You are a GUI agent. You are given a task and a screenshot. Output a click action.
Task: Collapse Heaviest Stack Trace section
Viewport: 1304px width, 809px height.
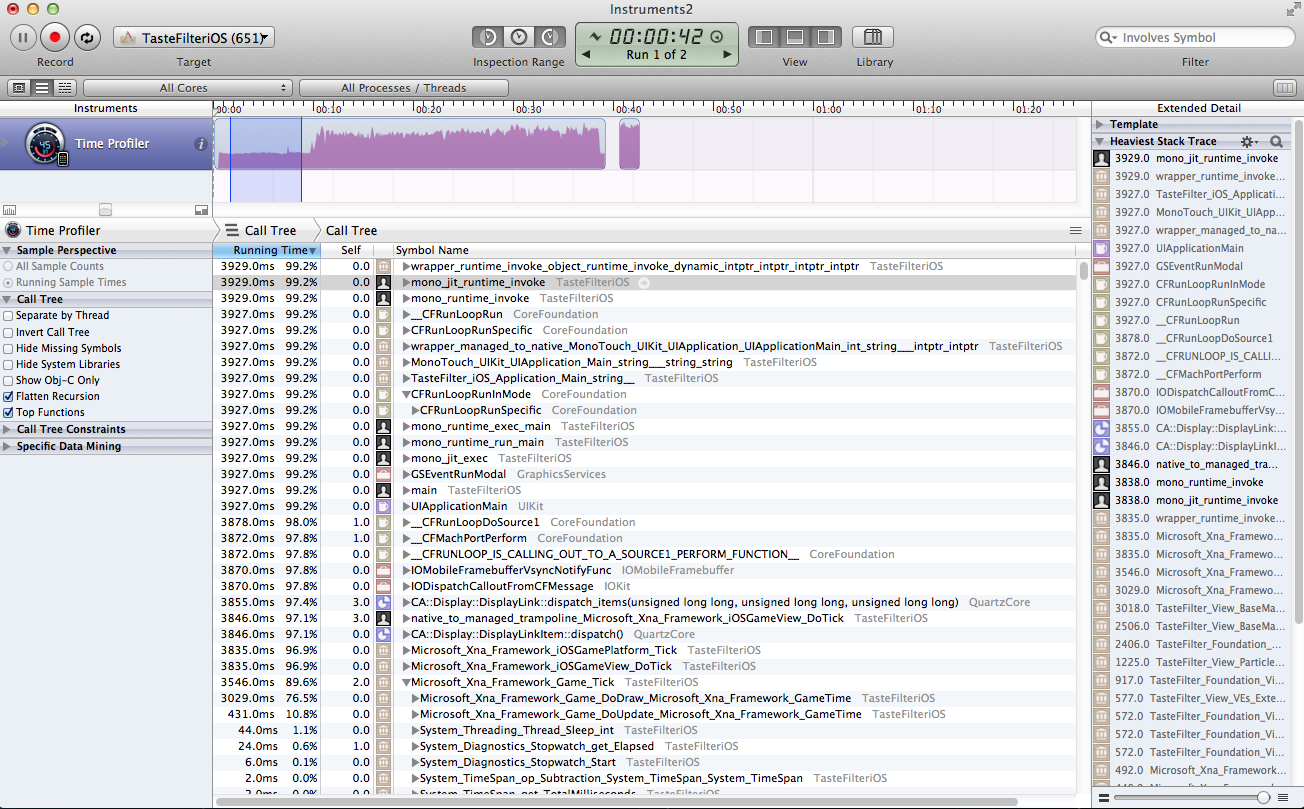1100,142
